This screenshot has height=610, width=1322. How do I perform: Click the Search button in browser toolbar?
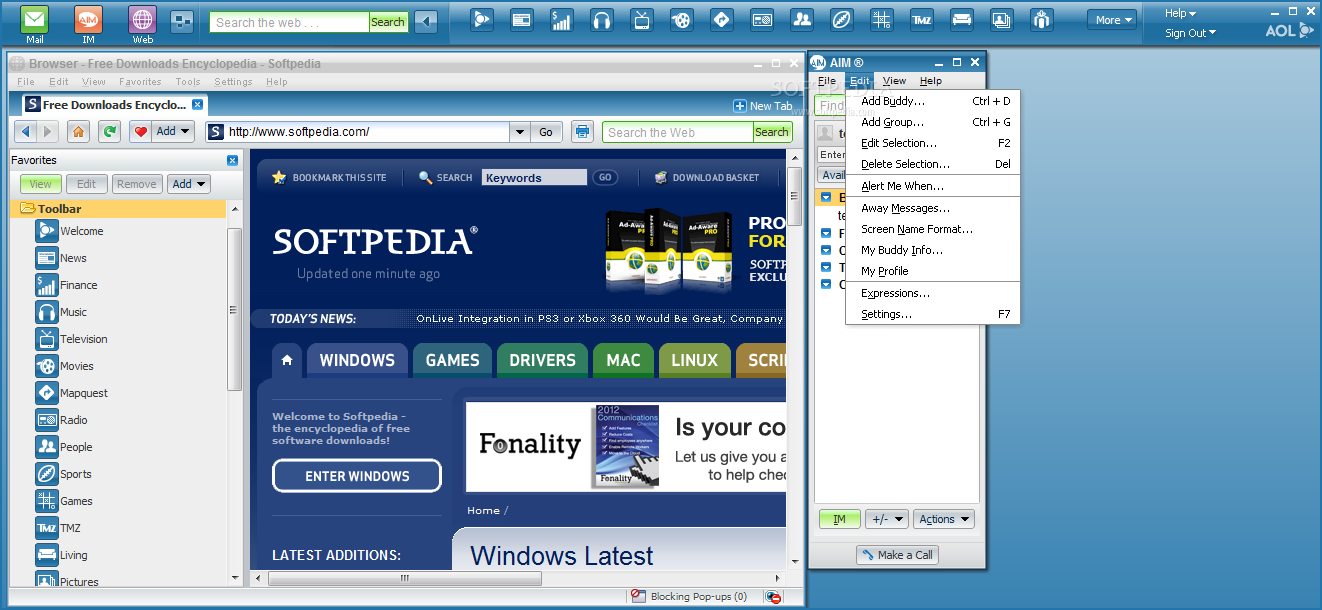(772, 132)
